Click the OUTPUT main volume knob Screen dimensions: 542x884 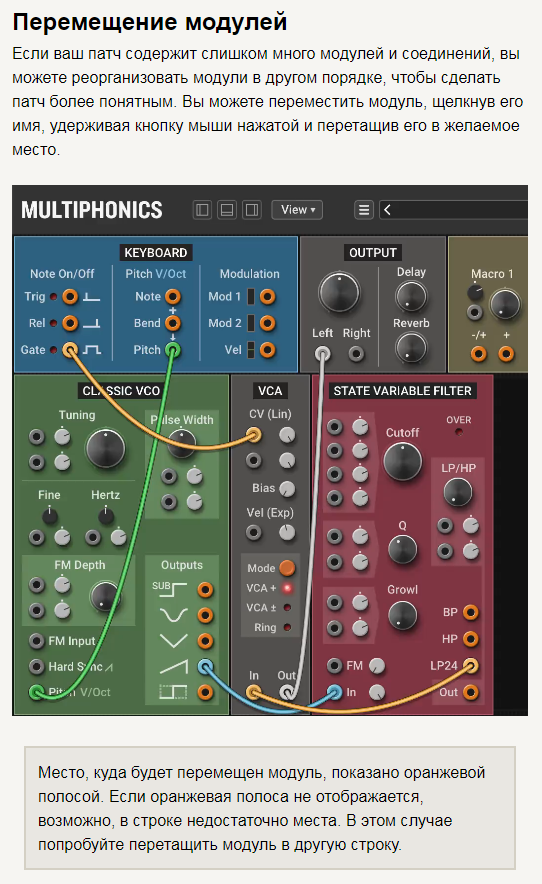coord(339,293)
